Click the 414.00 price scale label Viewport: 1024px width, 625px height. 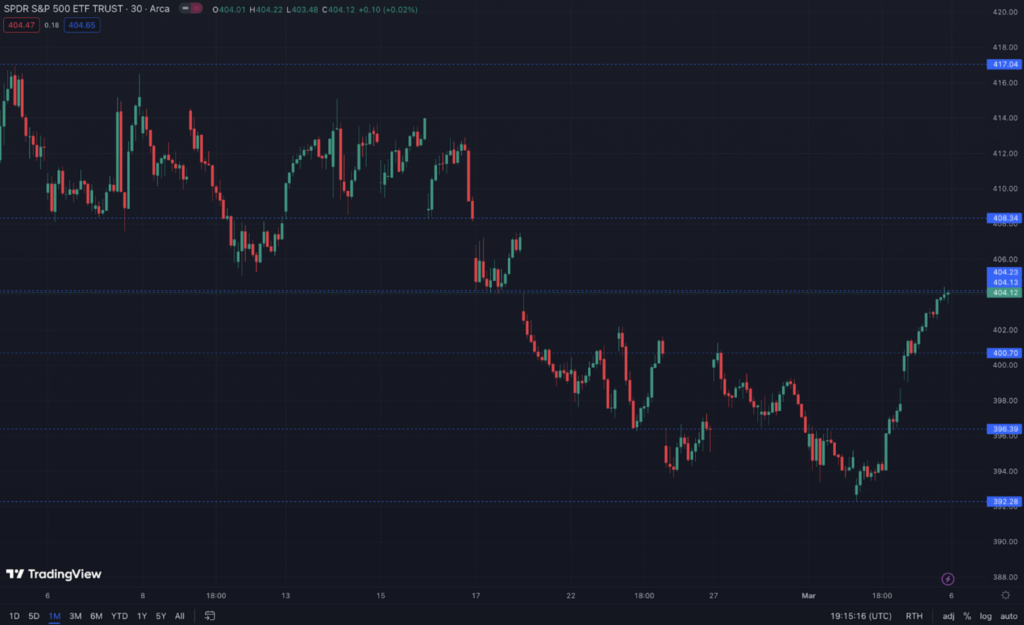pos(1004,118)
